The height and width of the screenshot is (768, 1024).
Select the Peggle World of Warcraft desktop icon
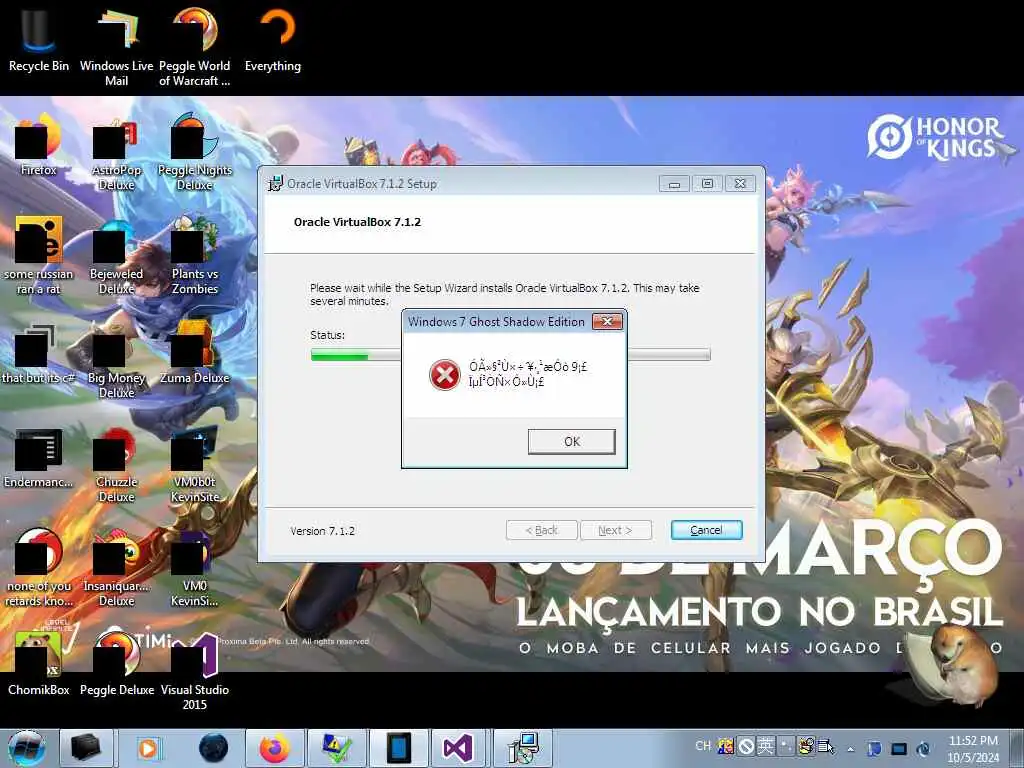[x=195, y=47]
